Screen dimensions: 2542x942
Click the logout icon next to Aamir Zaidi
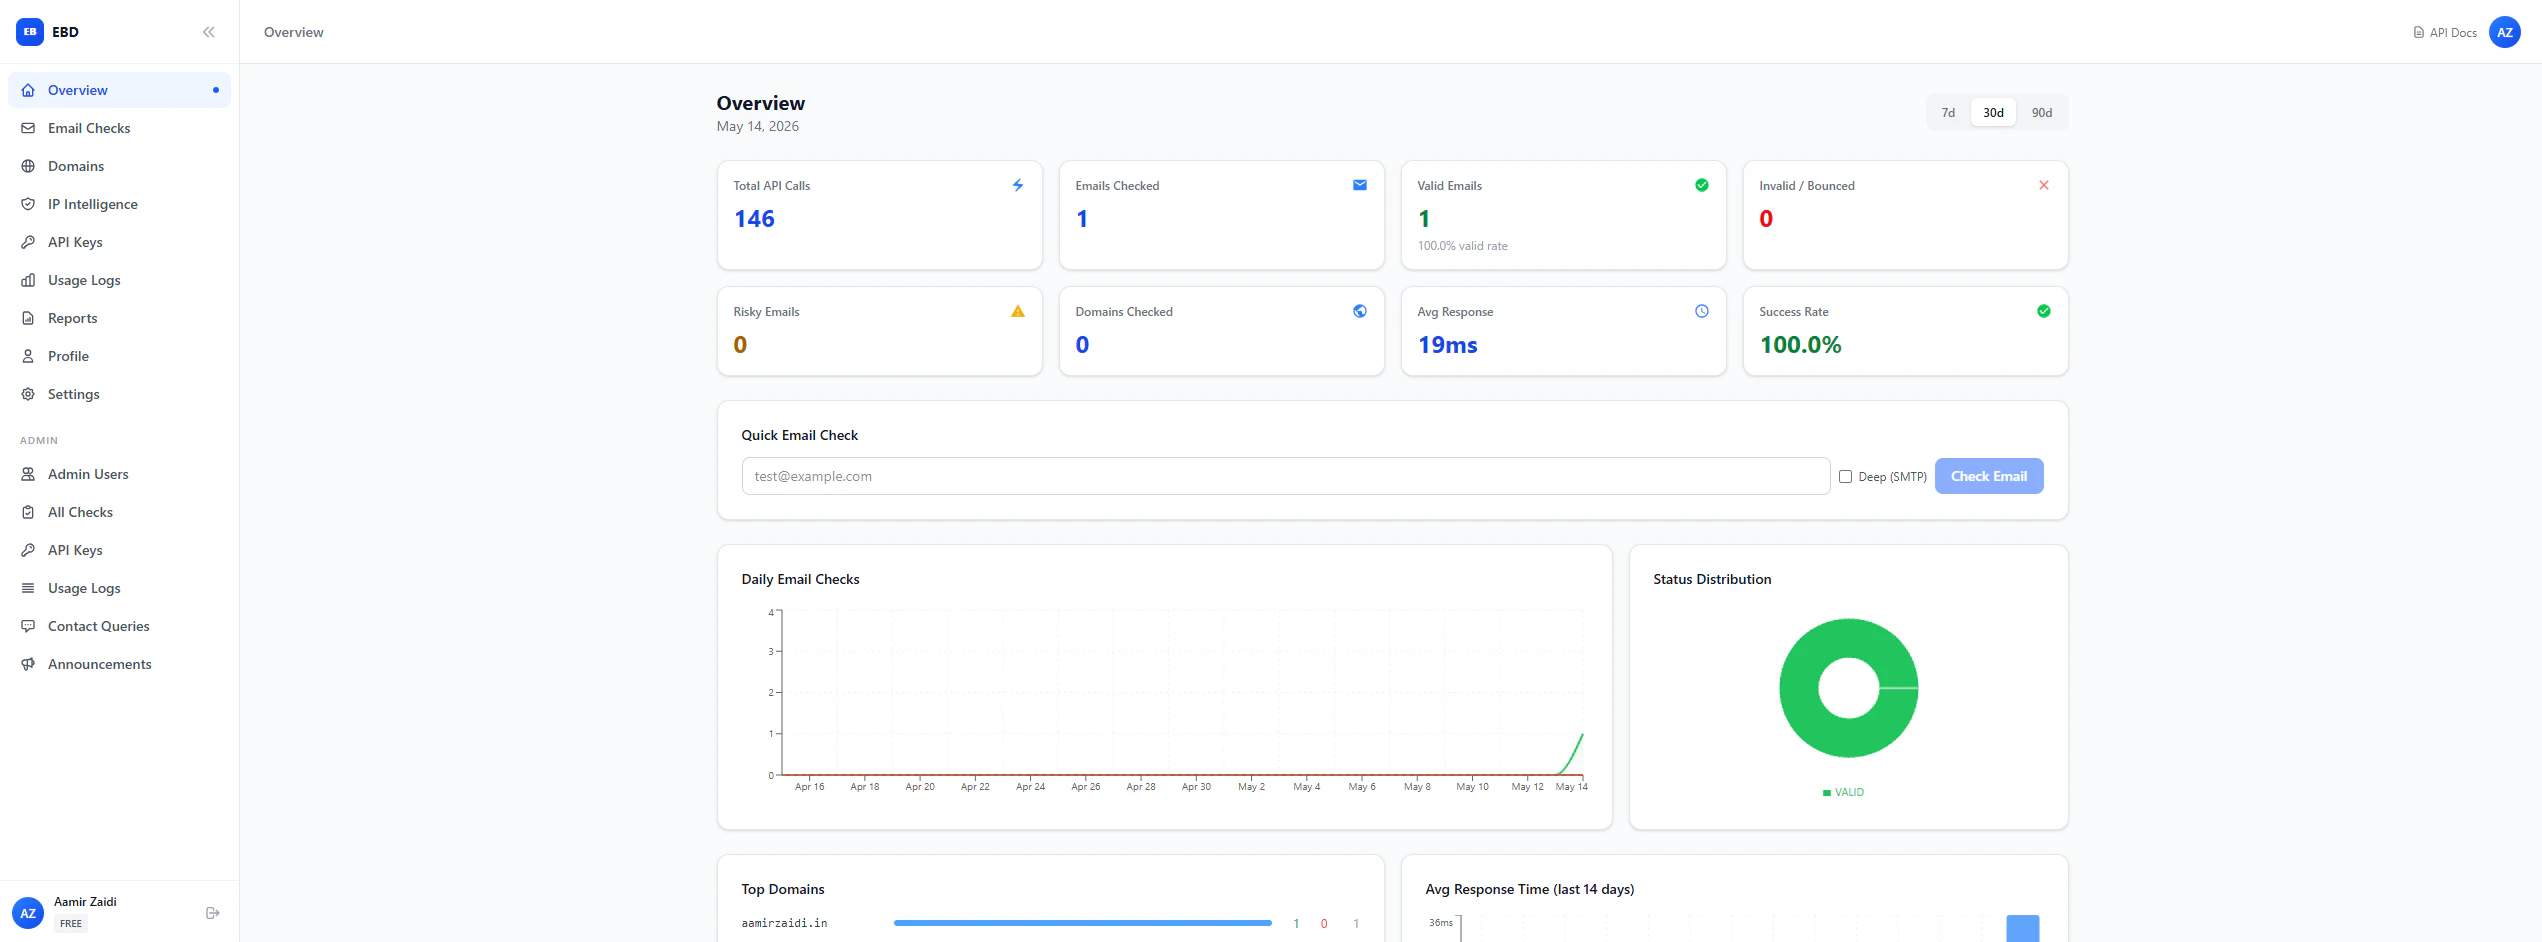[212, 913]
